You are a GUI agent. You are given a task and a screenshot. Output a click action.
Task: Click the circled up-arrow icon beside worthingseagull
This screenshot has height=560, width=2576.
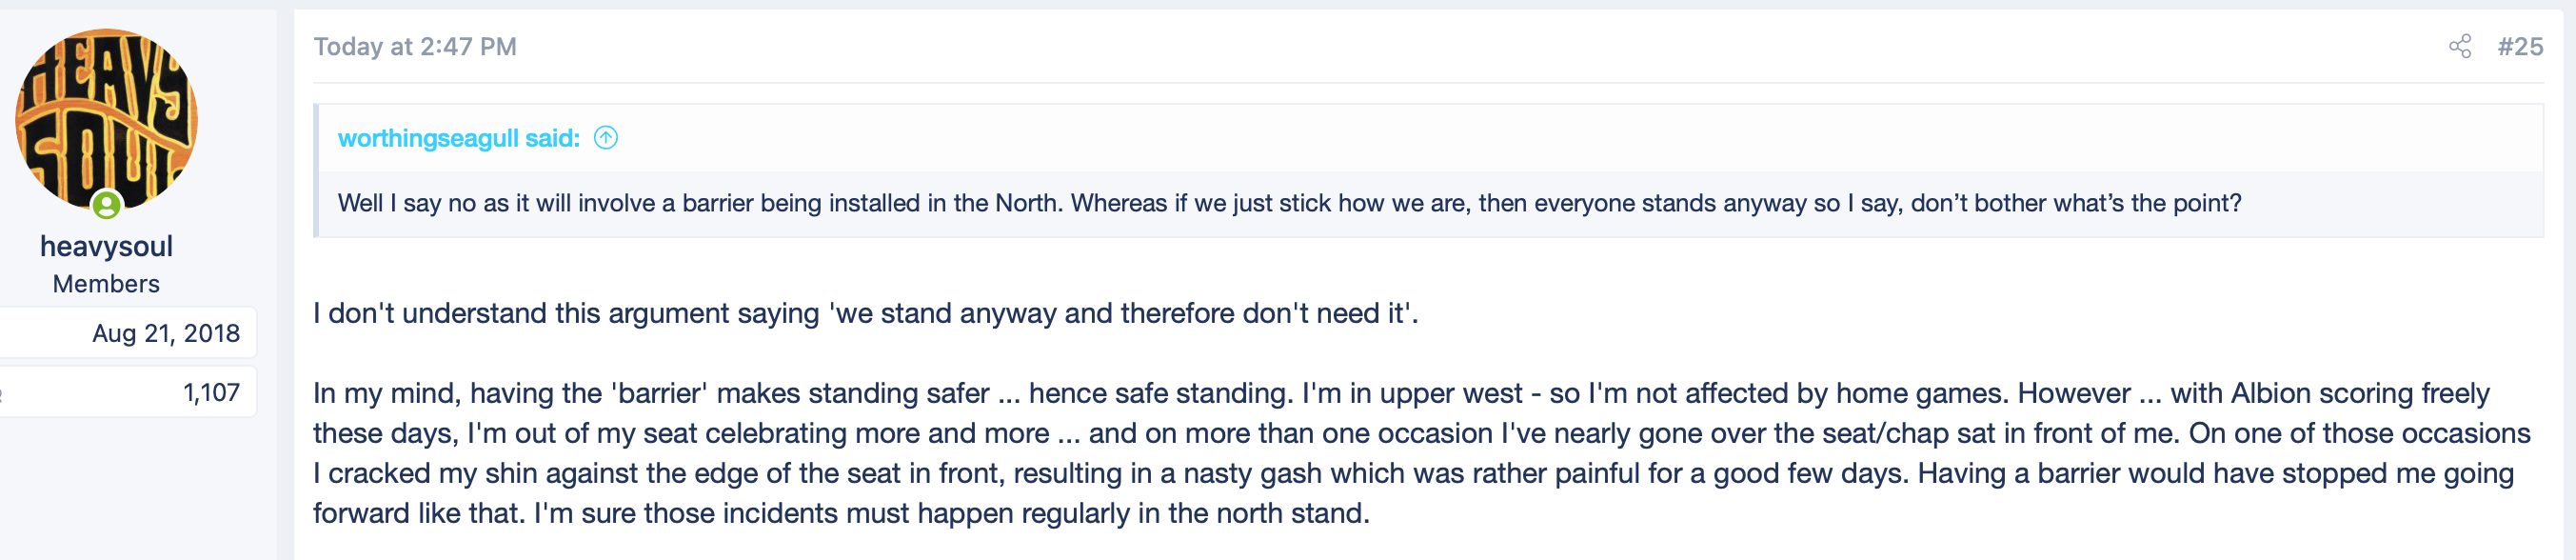click(606, 138)
